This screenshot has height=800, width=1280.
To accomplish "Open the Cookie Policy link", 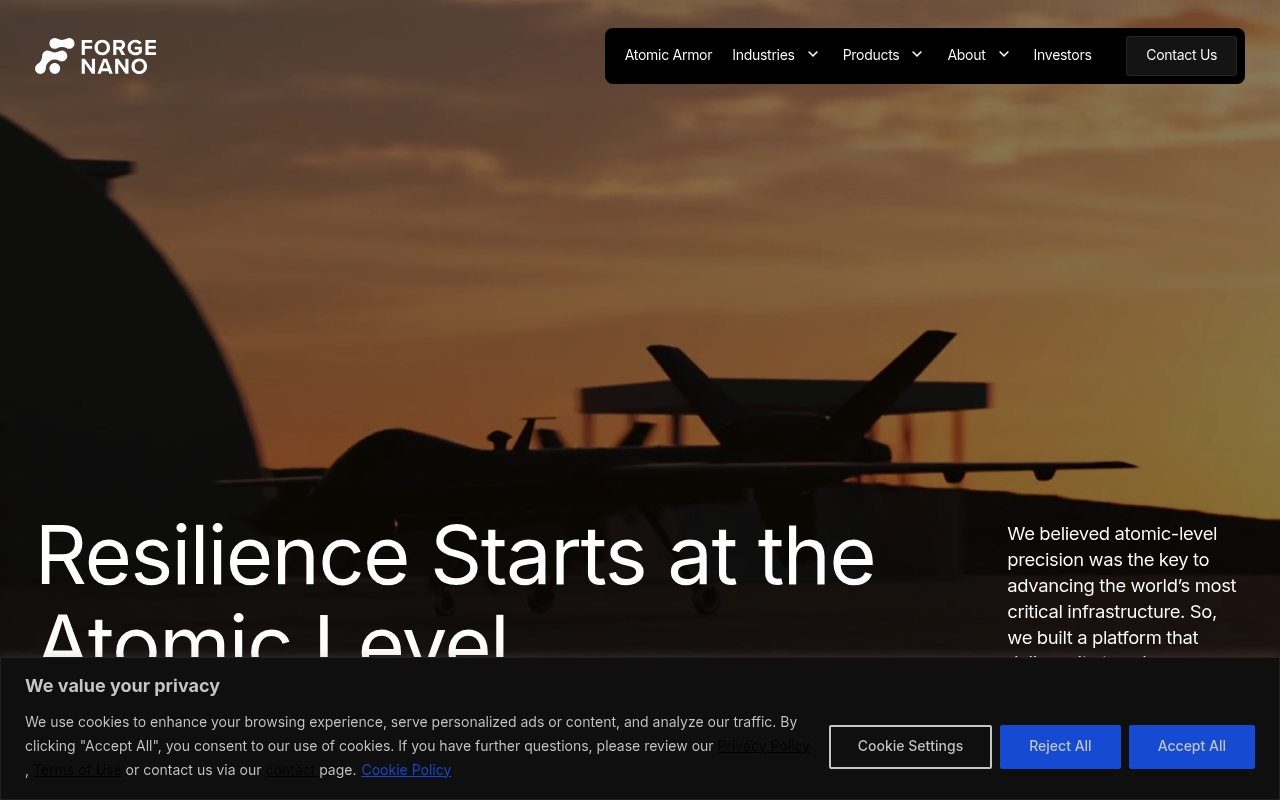I will point(406,770).
